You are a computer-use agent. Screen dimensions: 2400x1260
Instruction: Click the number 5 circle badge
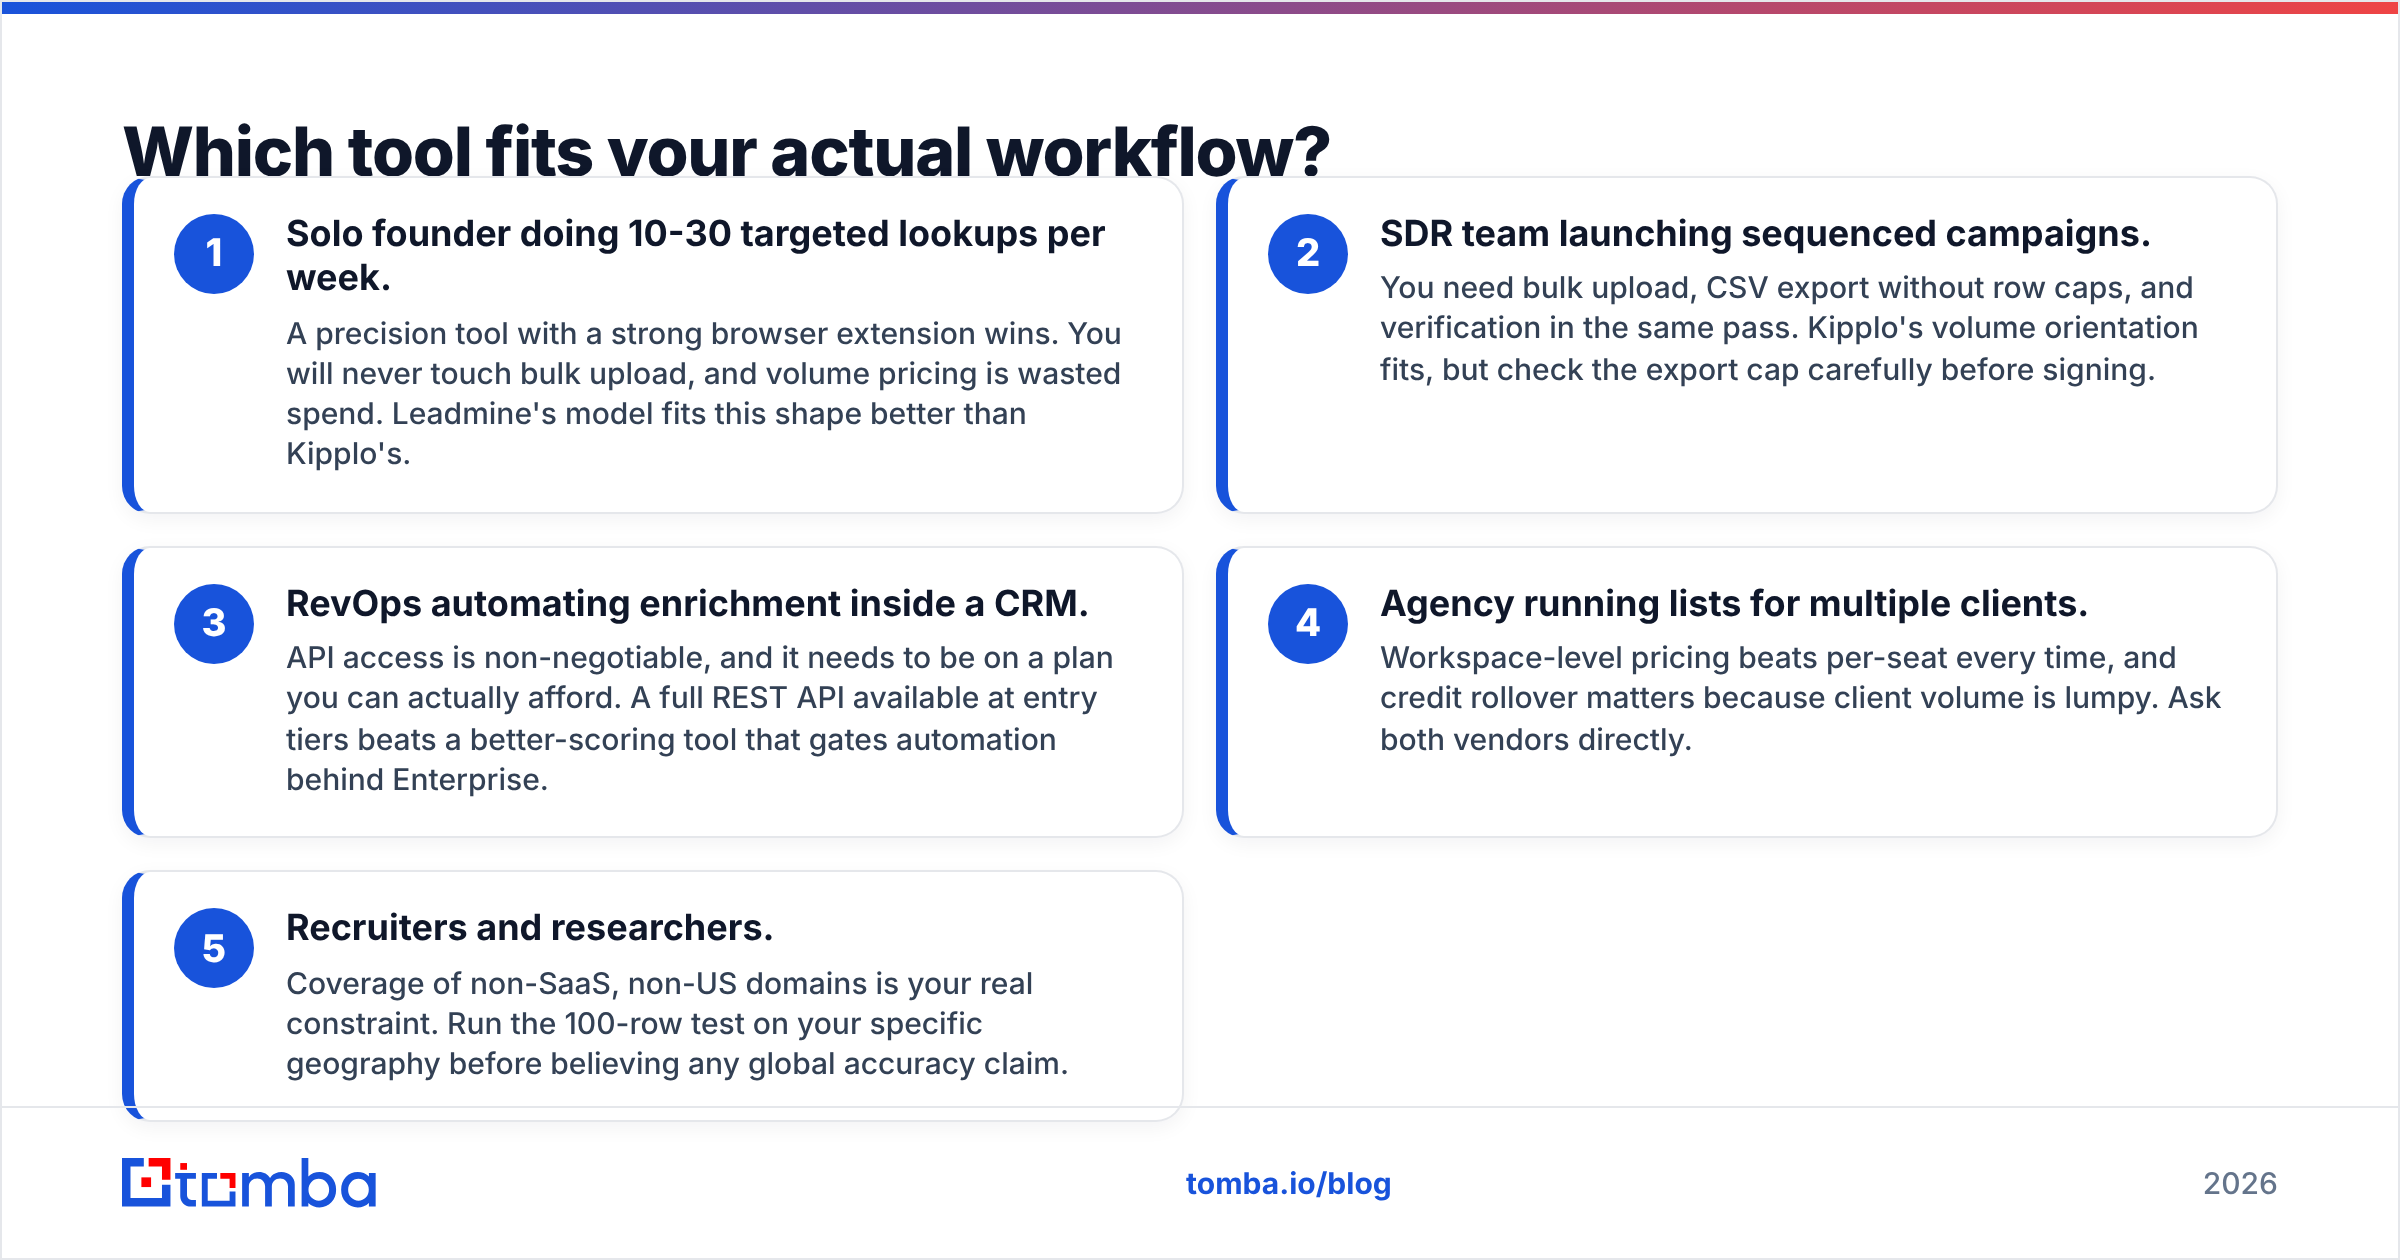(214, 948)
